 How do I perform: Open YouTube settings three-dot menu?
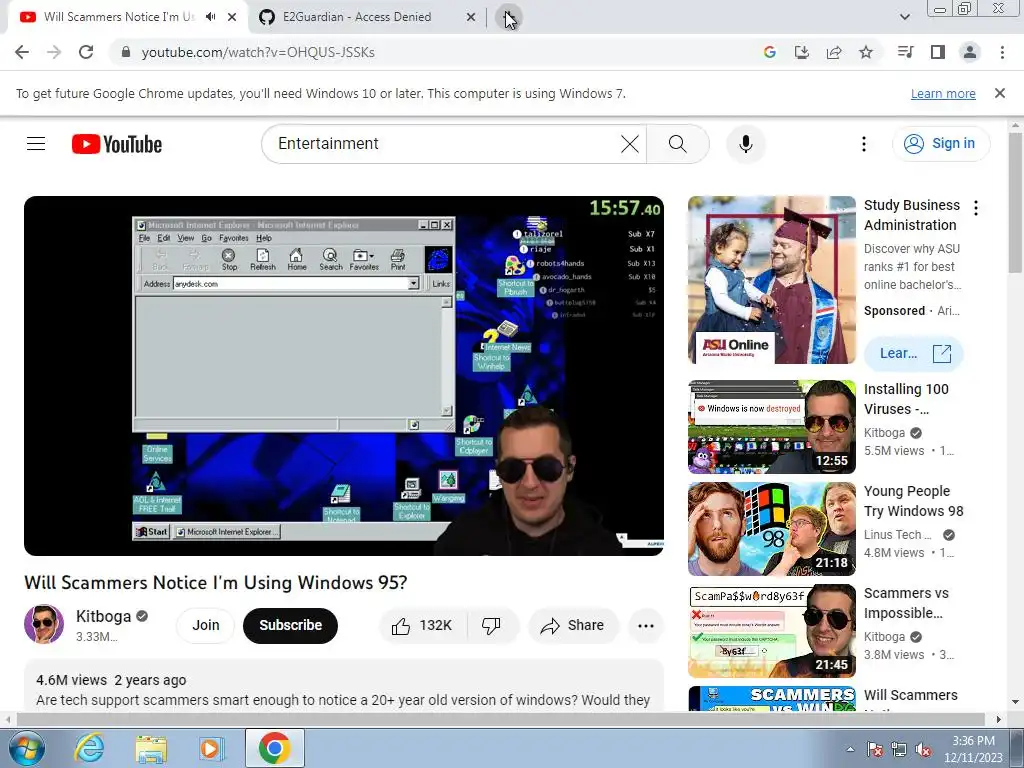tap(864, 144)
